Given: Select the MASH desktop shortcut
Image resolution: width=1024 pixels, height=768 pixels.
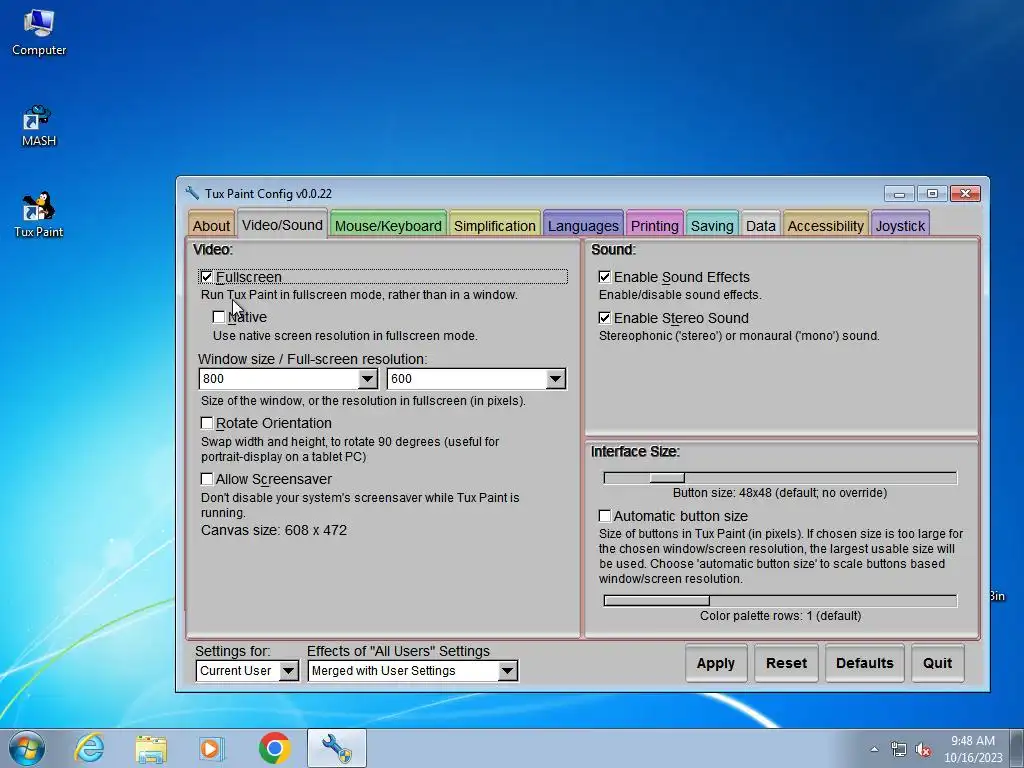Looking at the screenshot, I should [39, 126].
